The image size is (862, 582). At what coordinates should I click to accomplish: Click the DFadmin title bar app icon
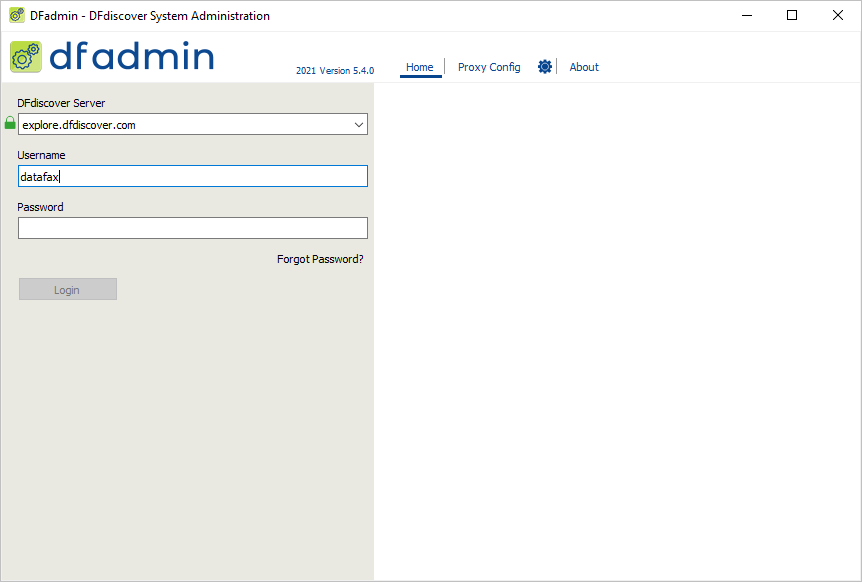(x=17, y=15)
